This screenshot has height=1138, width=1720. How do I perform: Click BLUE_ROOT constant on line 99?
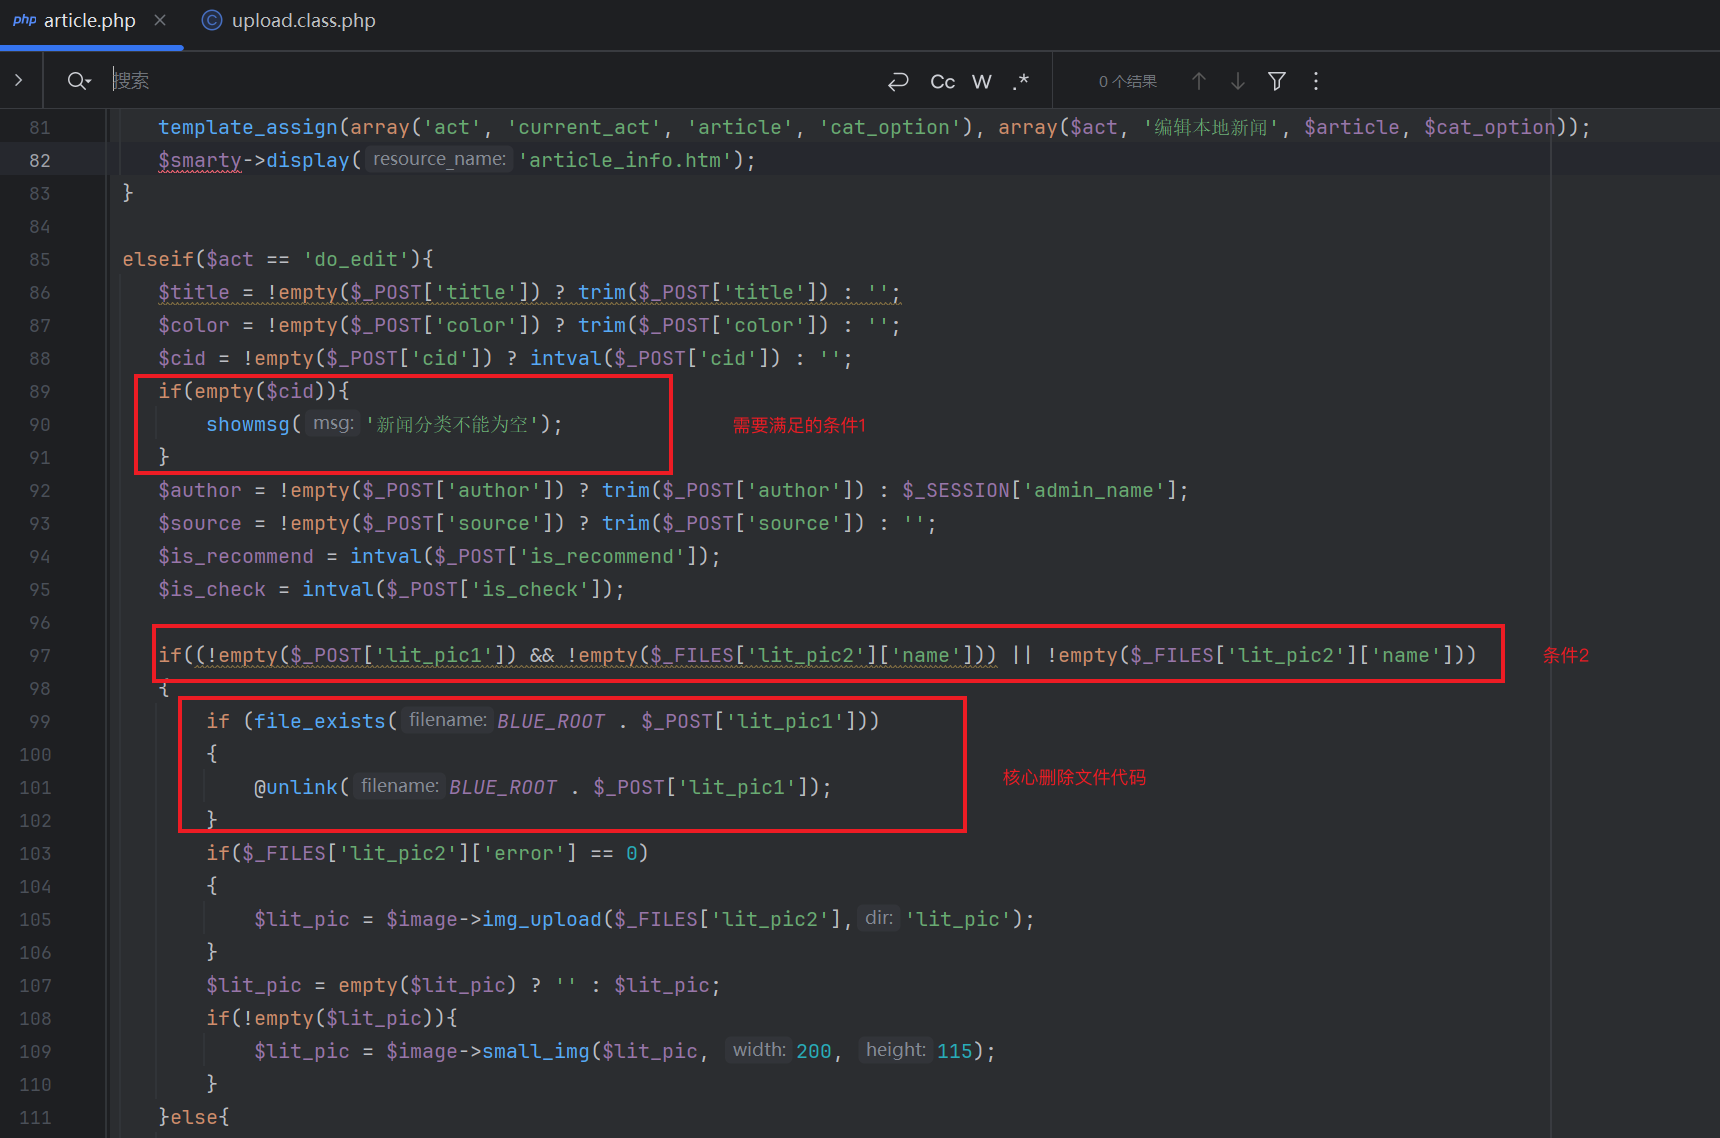coord(551,721)
